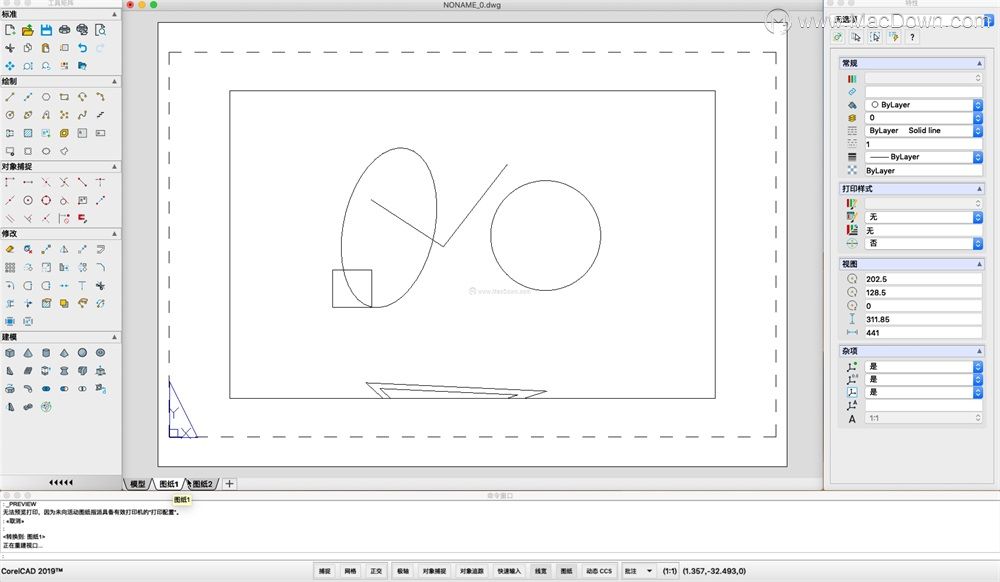This screenshot has height=582, width=1000.
Task: Collapse the 视图 properties section
Action: pos(979,264)
